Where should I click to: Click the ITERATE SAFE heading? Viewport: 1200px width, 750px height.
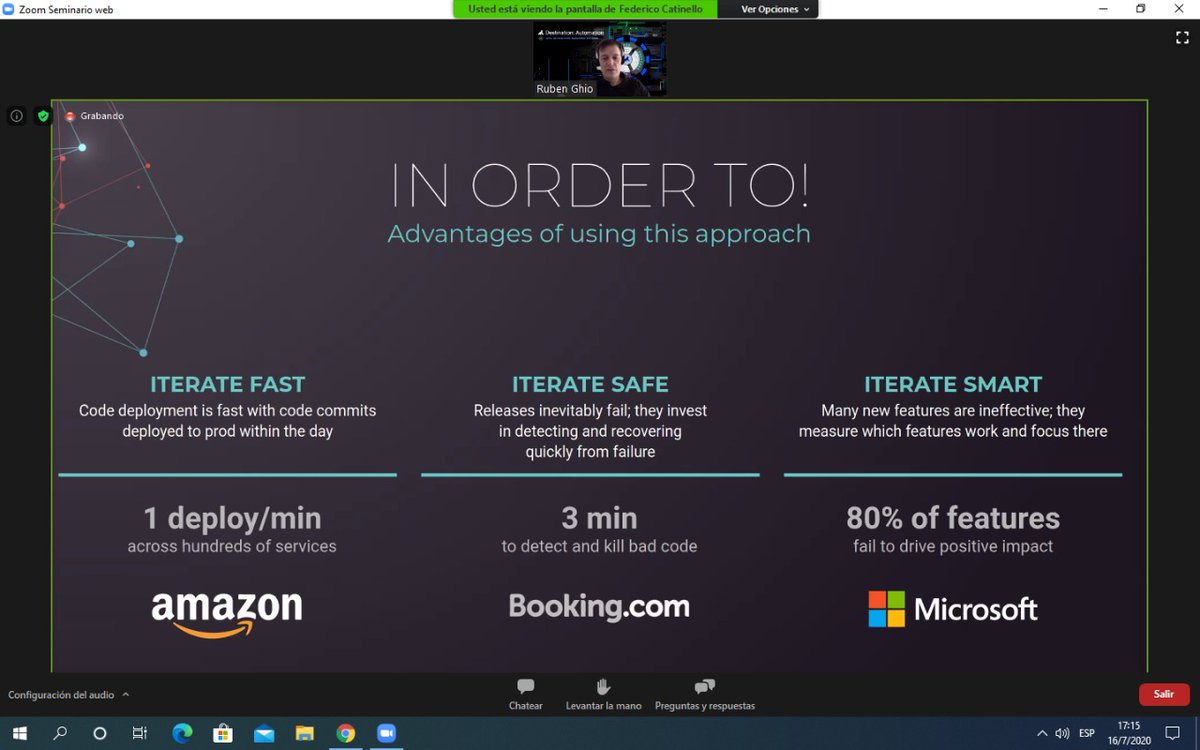[x=590, y=384]
